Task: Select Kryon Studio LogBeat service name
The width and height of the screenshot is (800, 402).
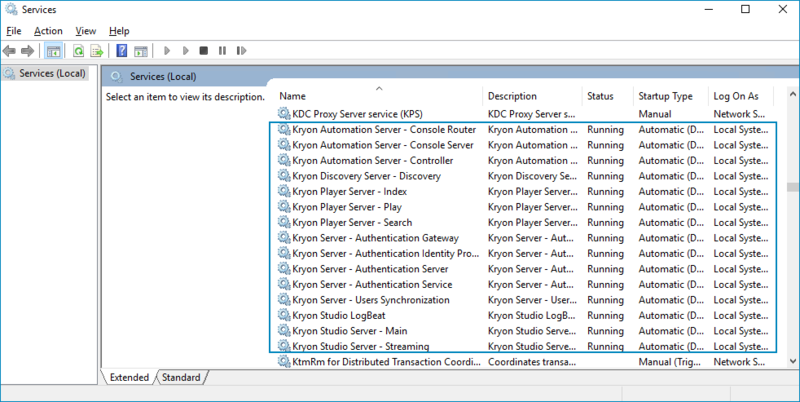Action: (x=339, y=315)
